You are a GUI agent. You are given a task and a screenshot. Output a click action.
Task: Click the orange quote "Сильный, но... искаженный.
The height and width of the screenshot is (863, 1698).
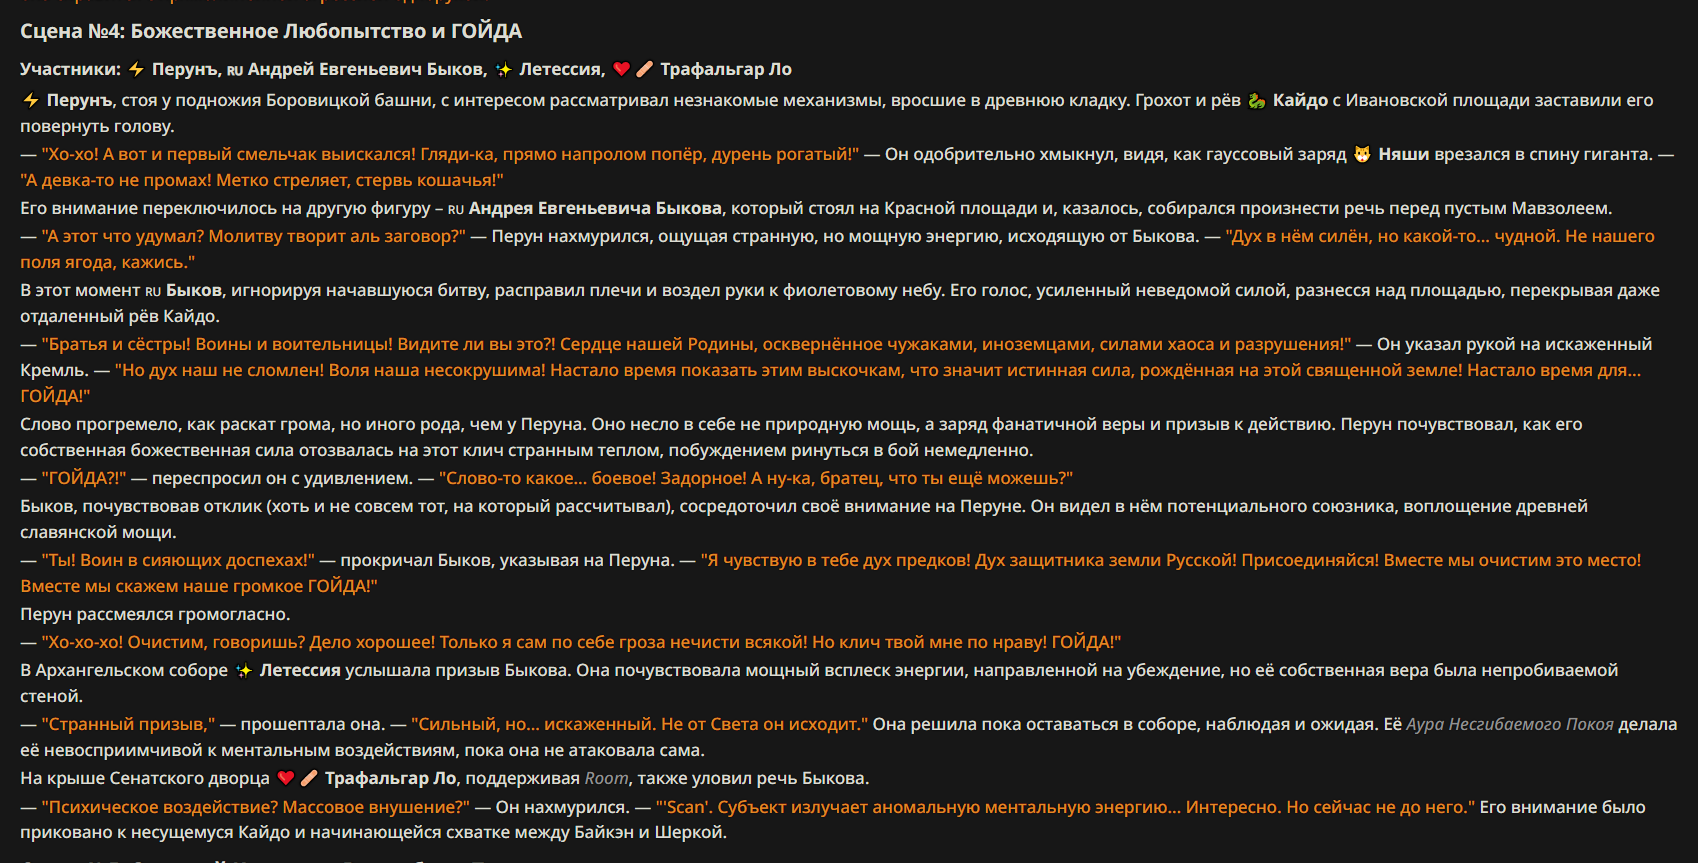click(x=534, y=724)
